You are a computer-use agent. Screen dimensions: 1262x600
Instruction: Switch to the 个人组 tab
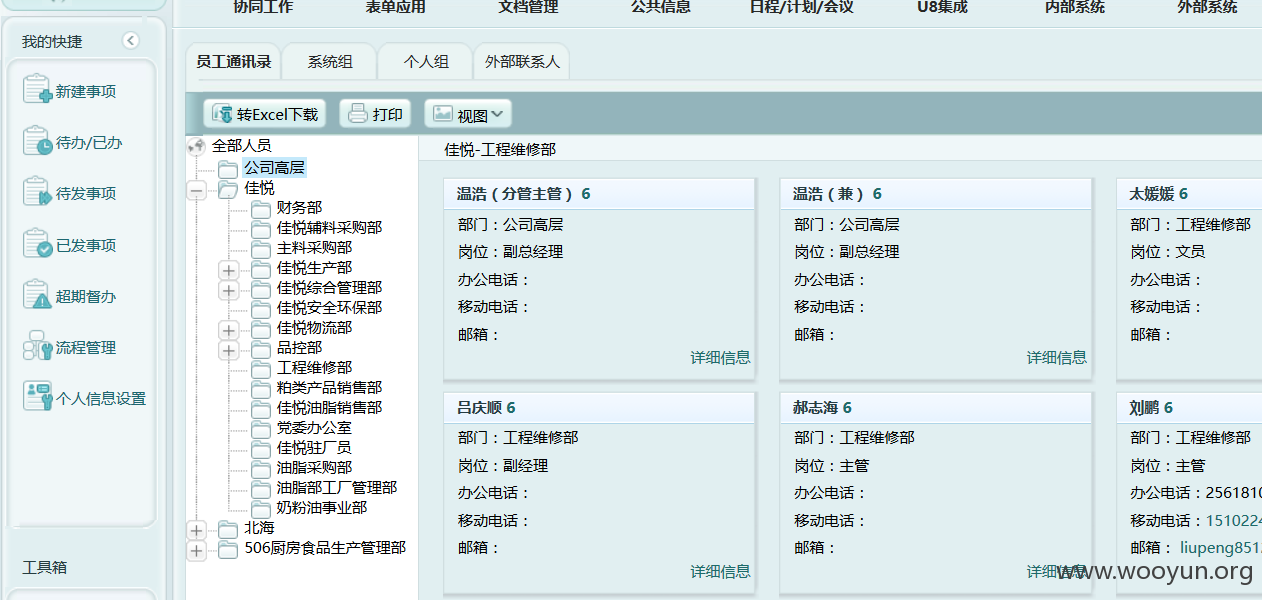[x=426, y=62]
